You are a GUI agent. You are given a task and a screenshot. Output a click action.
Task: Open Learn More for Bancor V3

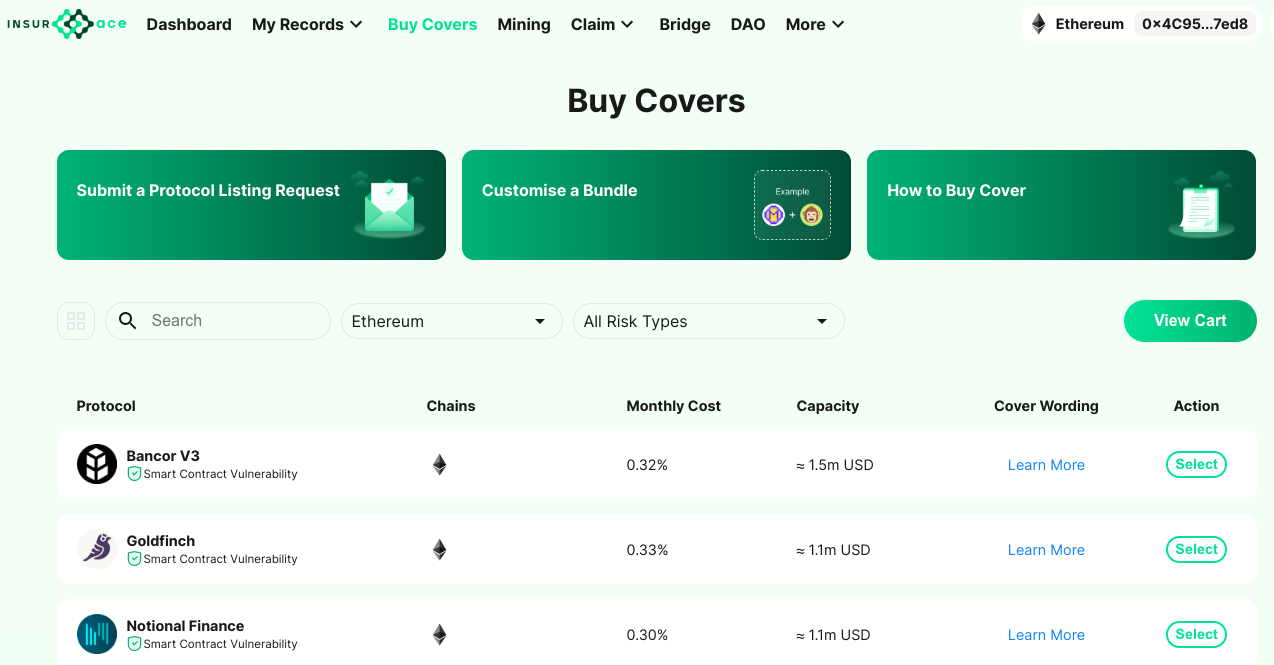pos(1046,465)
